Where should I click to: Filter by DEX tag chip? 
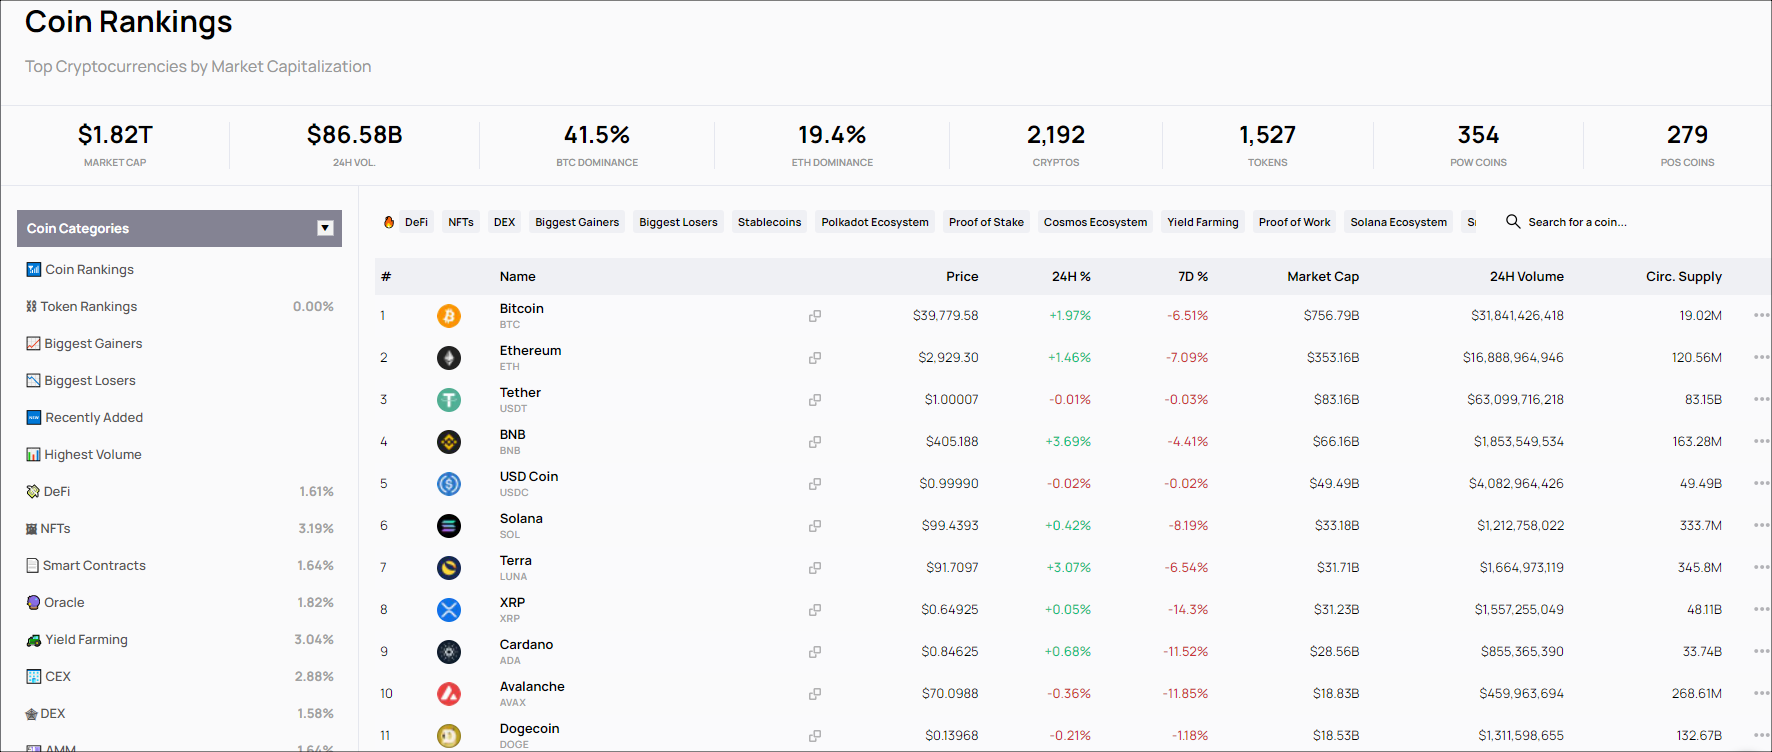[505, 222]
